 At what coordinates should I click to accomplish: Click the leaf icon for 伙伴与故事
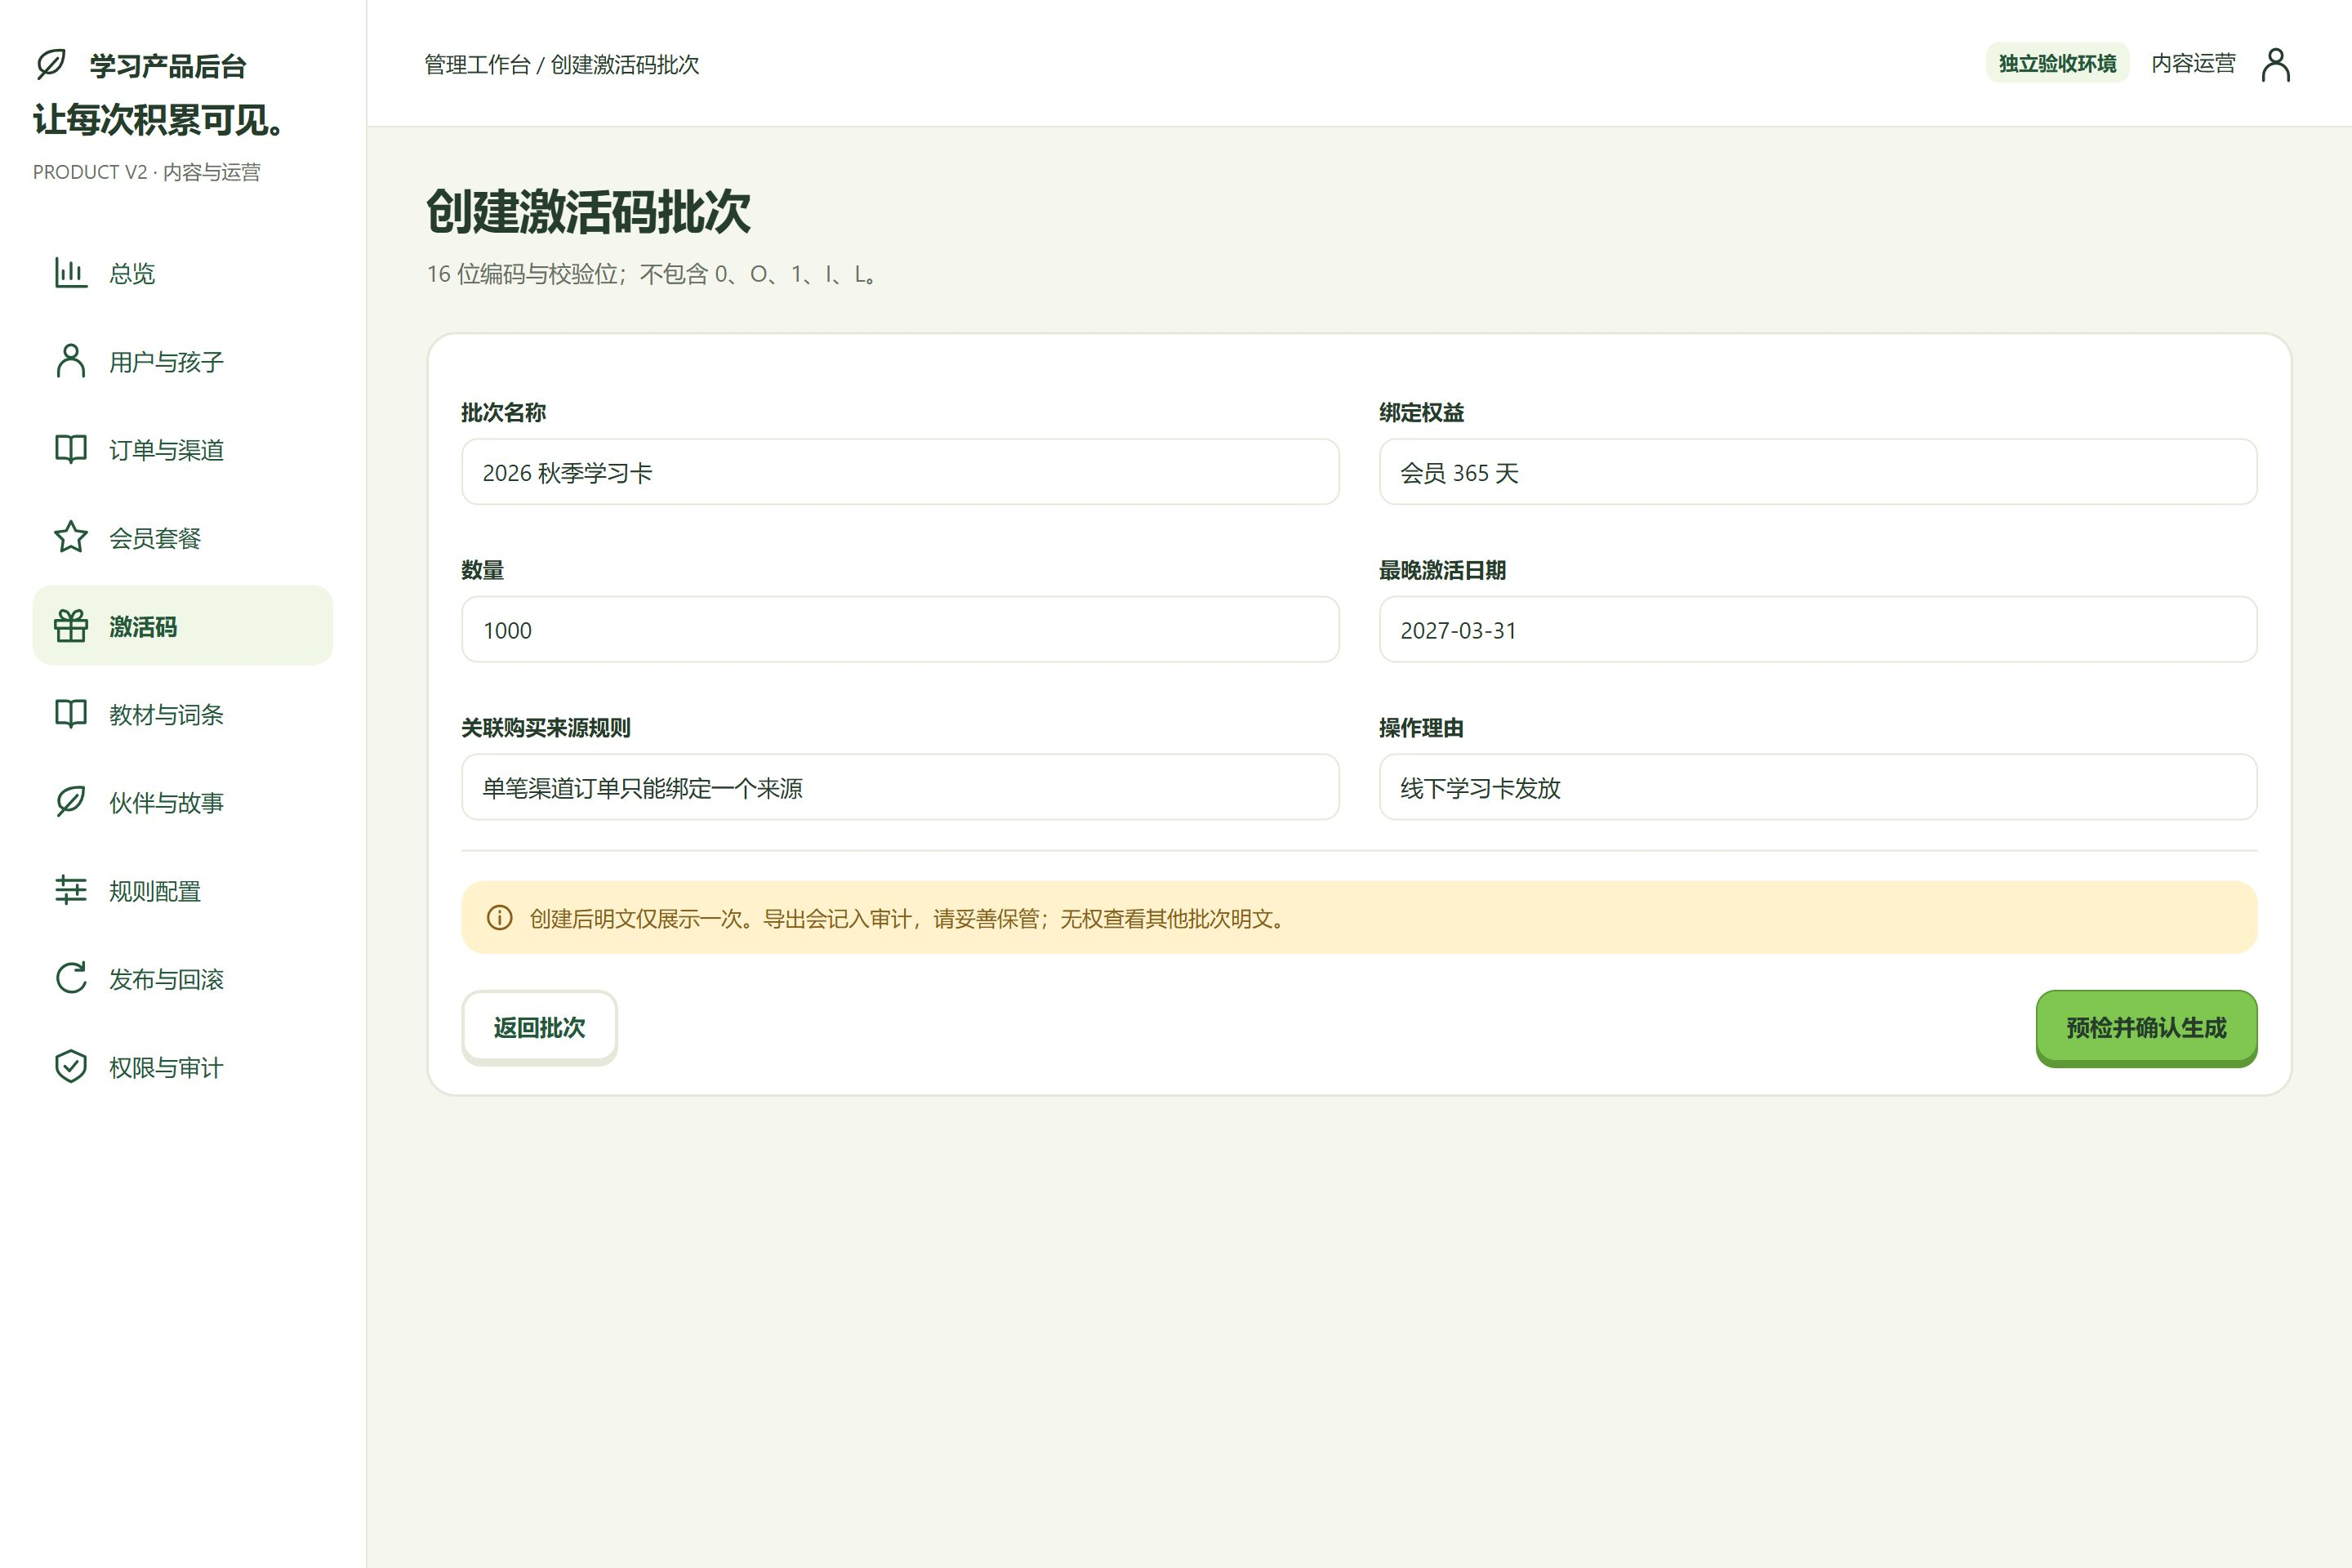(71, 802)
